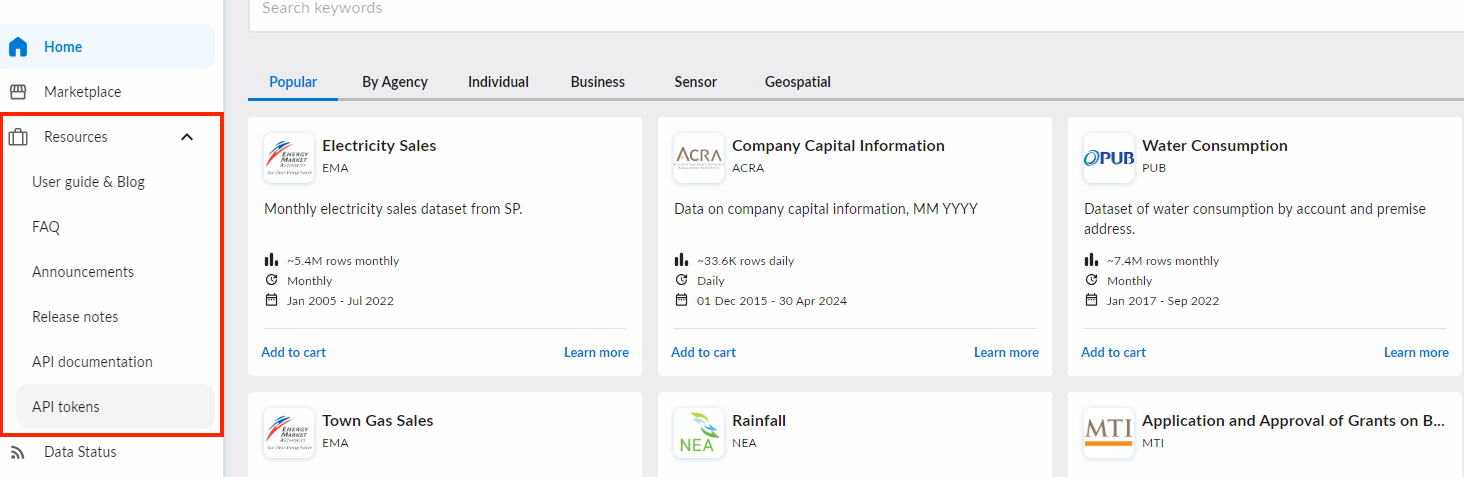Click the Home house icon in sidebar
Screen dimensions: 1464x477
click(18, 47)
